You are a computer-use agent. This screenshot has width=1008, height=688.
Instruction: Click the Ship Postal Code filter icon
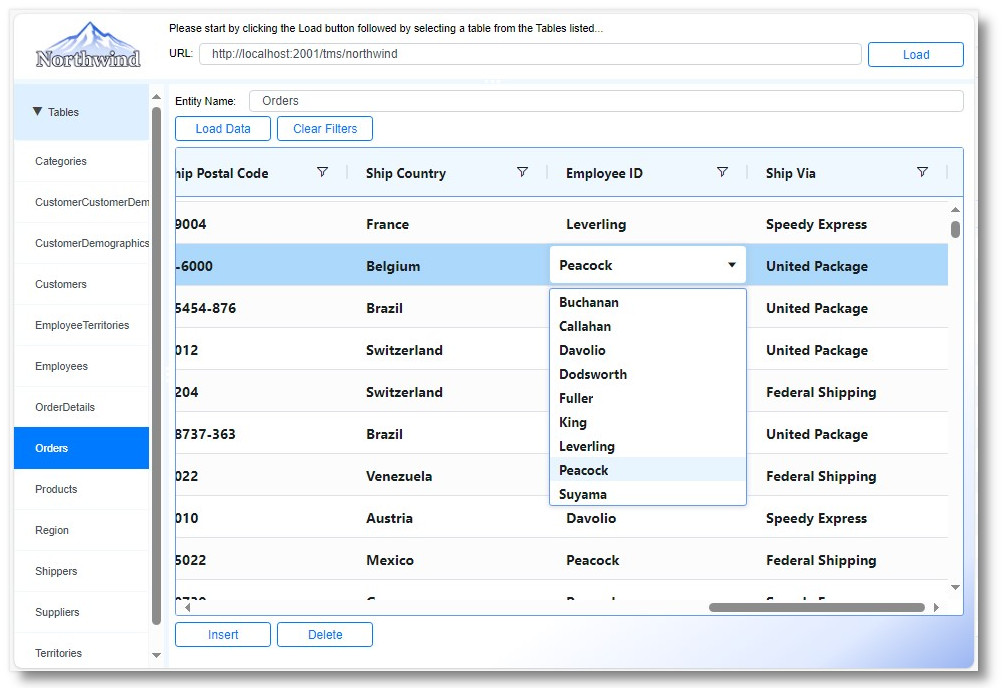[322, 172]
